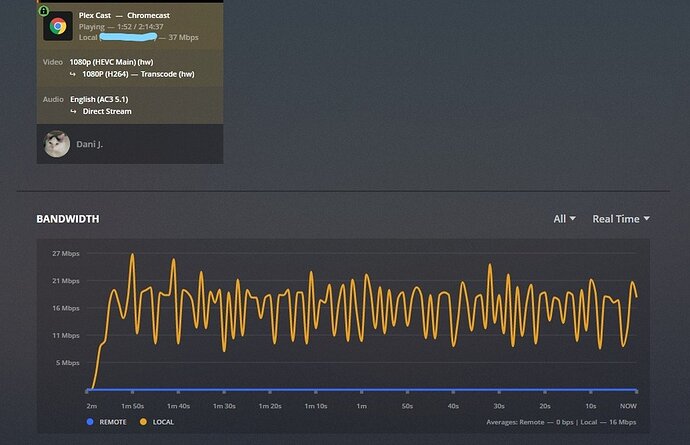Open Dani J.'s cat avatar
The width and height of the screenshot is (690, 445).
[x=57, y=144]
